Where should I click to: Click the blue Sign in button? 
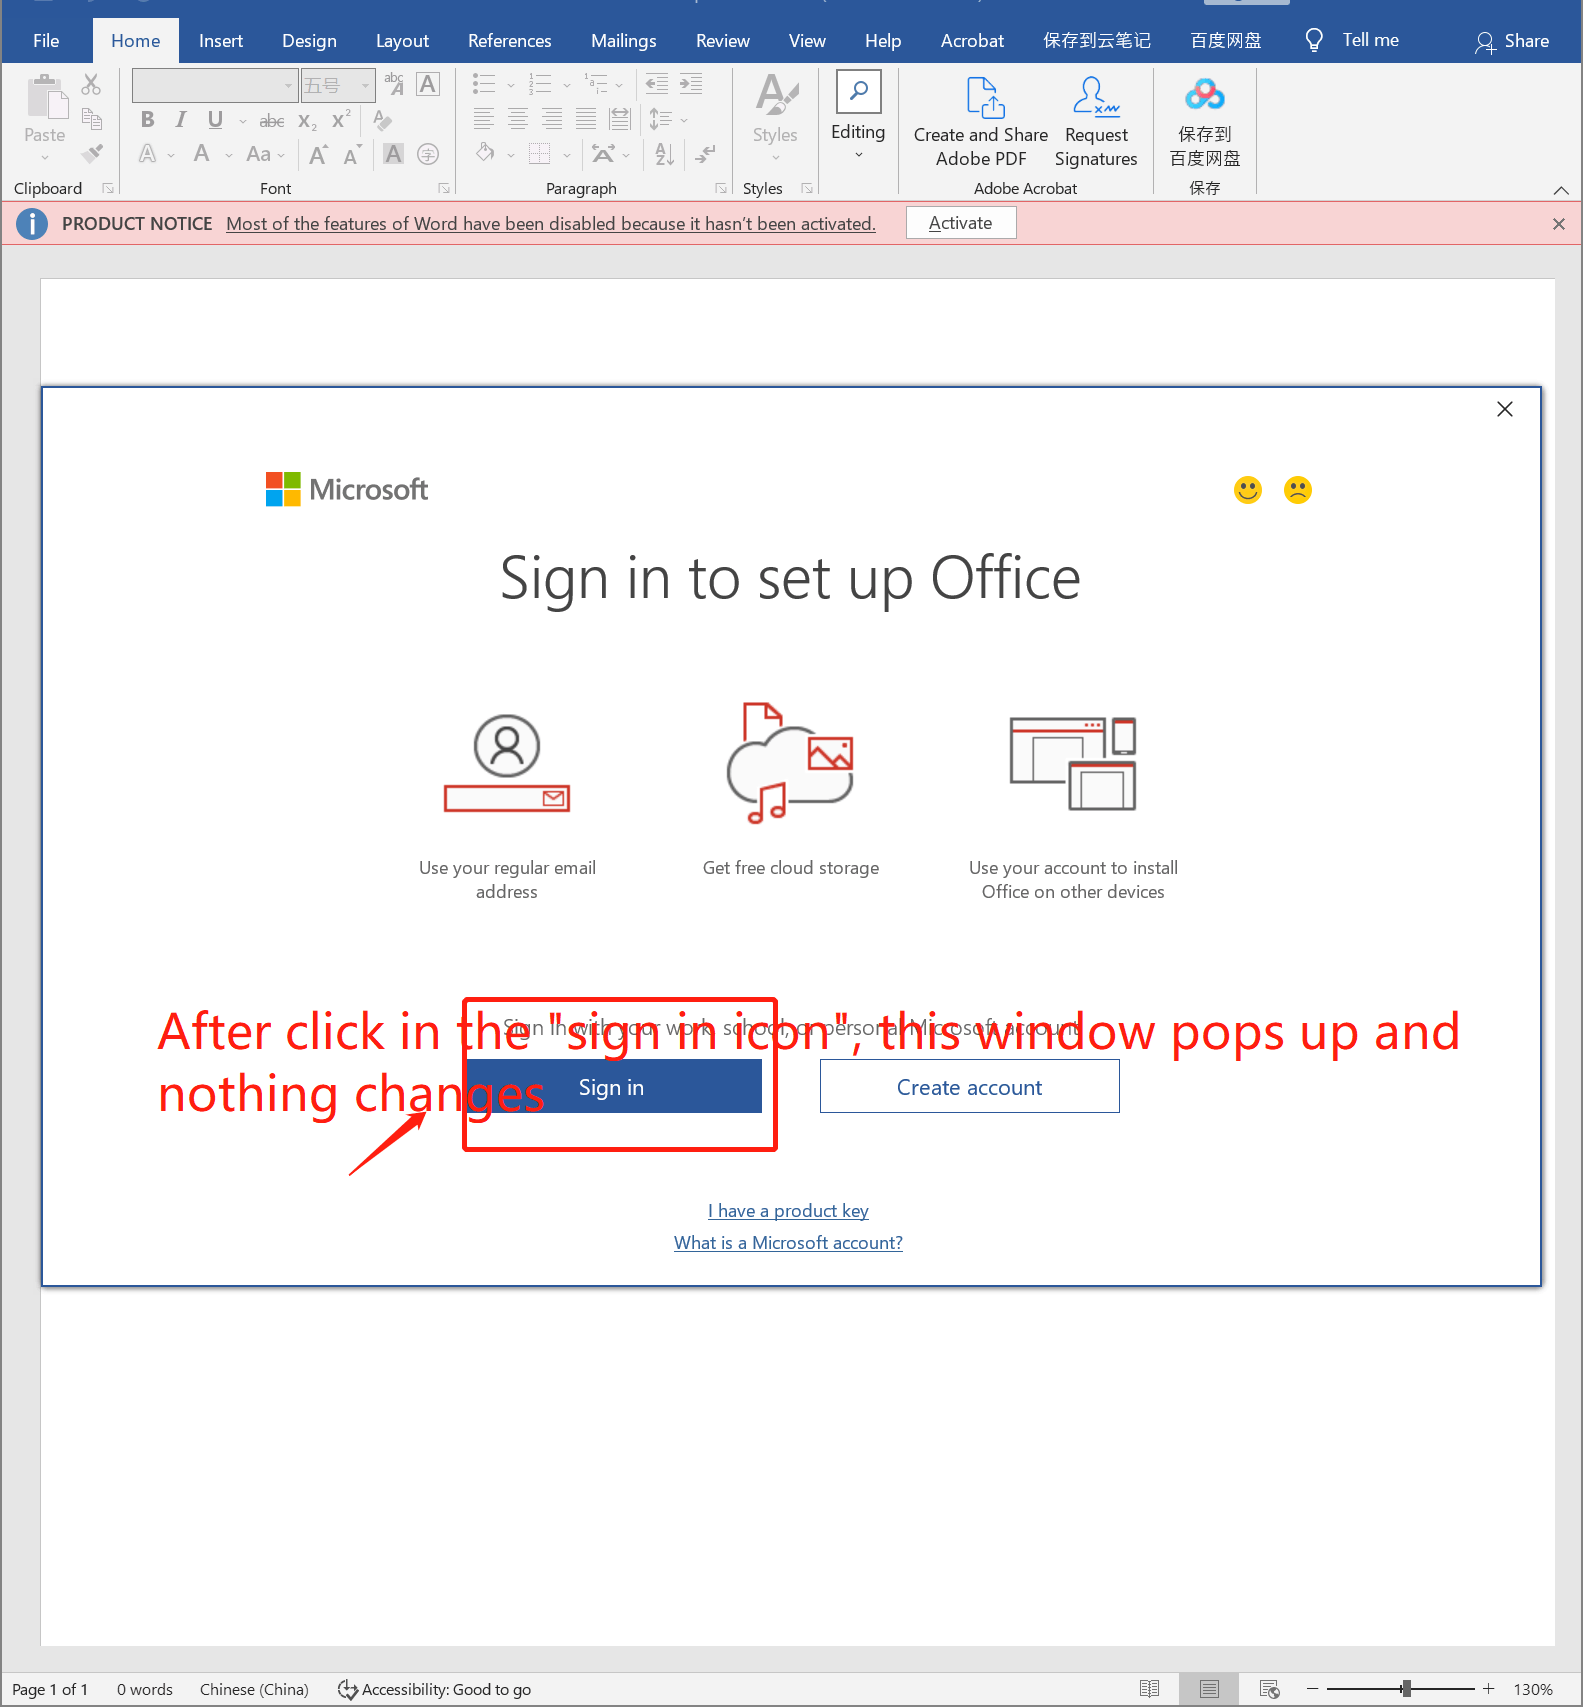click(x=612, y=1087)
